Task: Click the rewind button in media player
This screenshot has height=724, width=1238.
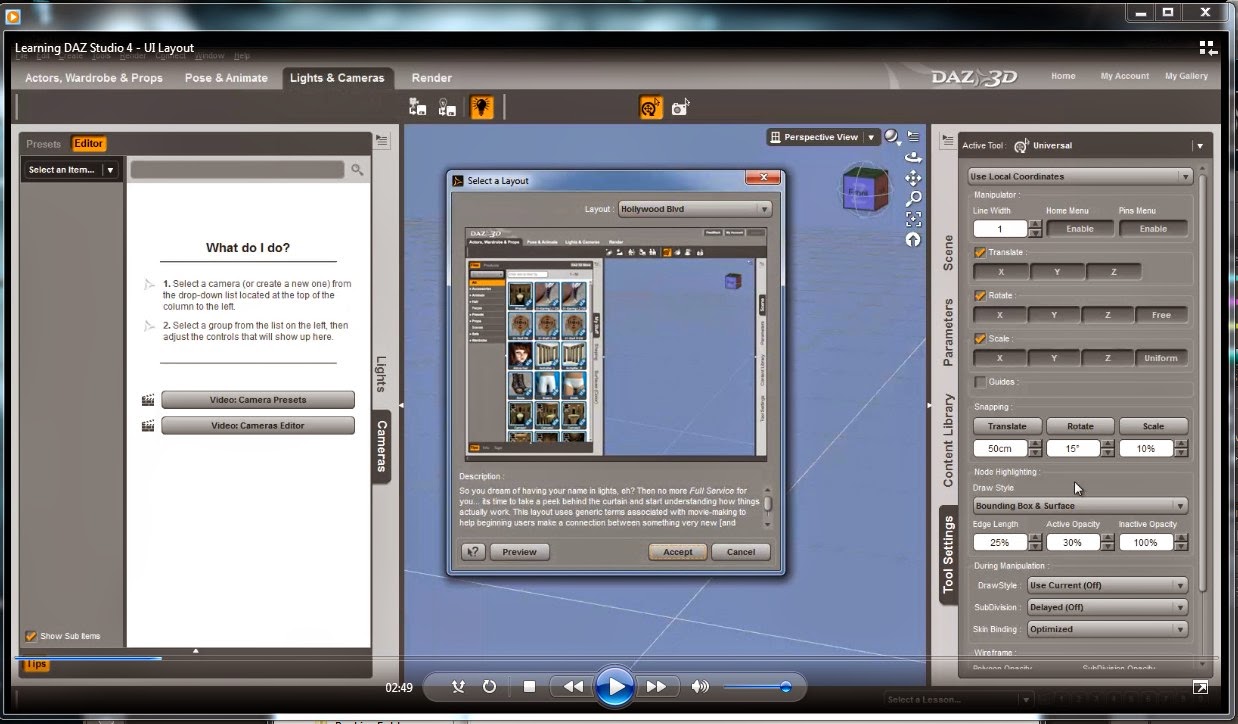Action: click(x=572, y=687)
